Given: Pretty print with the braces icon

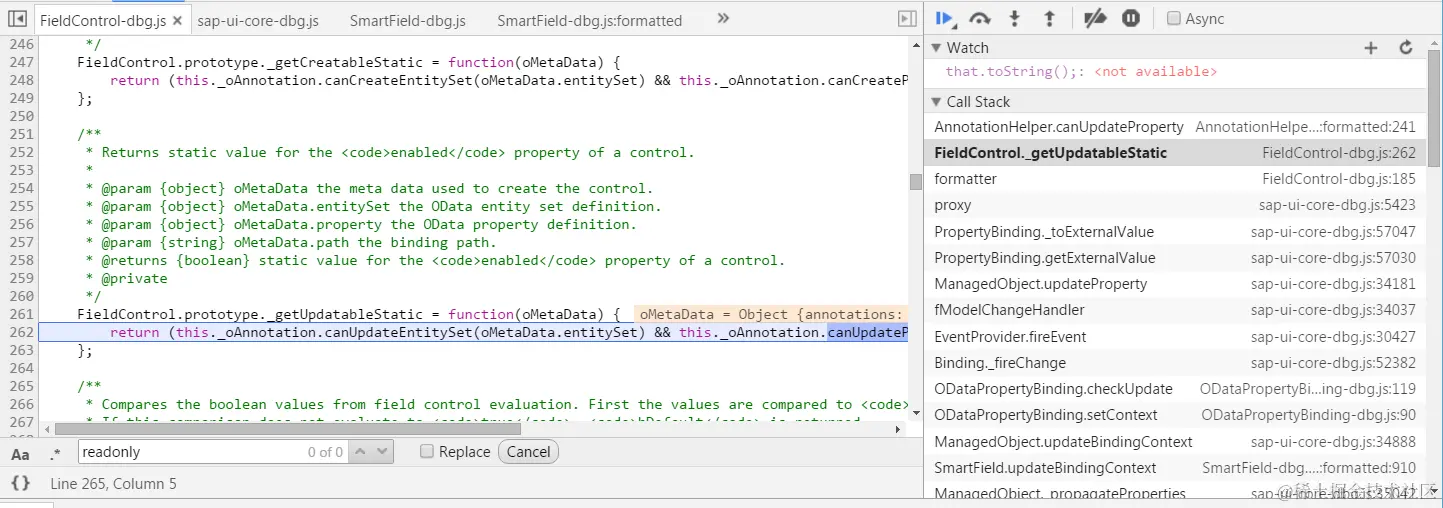Looking at the screenshot, I should point(20,483).
